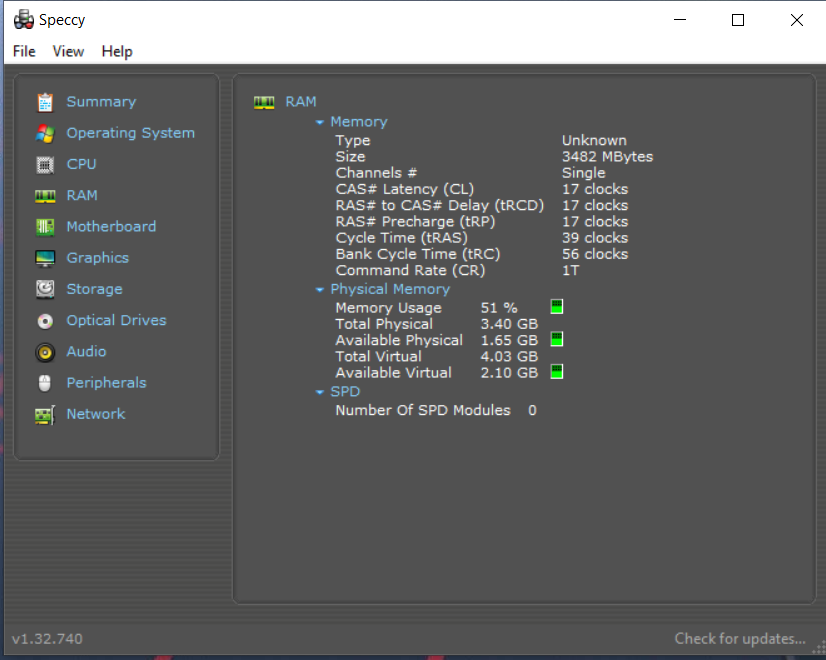Open the Storage section
The height and width of the screenshot is (660, 826).
pos(94,289)
